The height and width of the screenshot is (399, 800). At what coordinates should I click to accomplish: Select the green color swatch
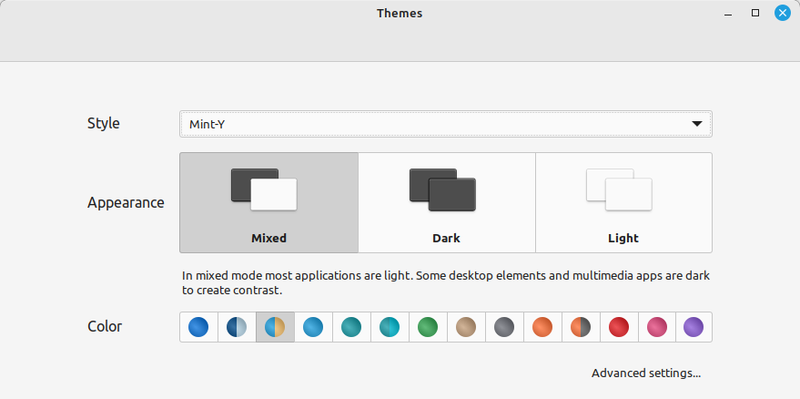point(428,327)
